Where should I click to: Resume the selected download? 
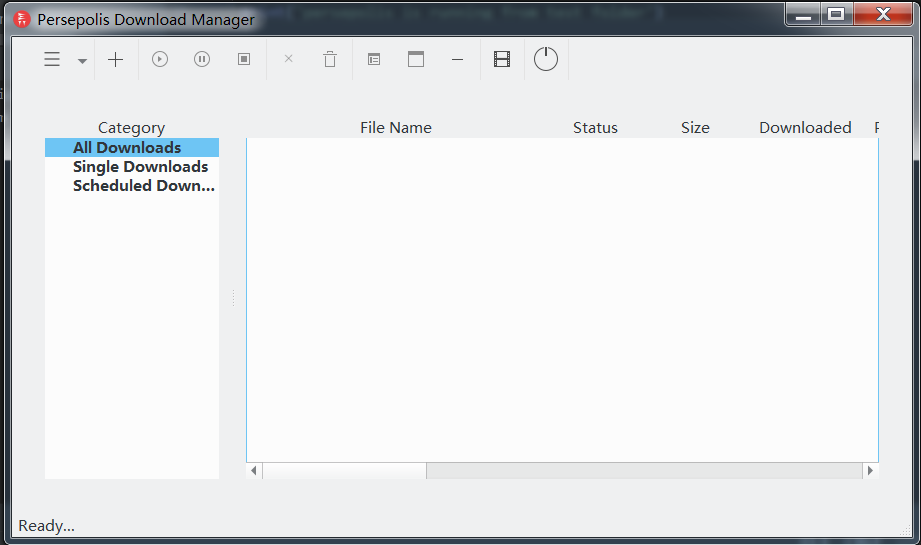point(160,60)
